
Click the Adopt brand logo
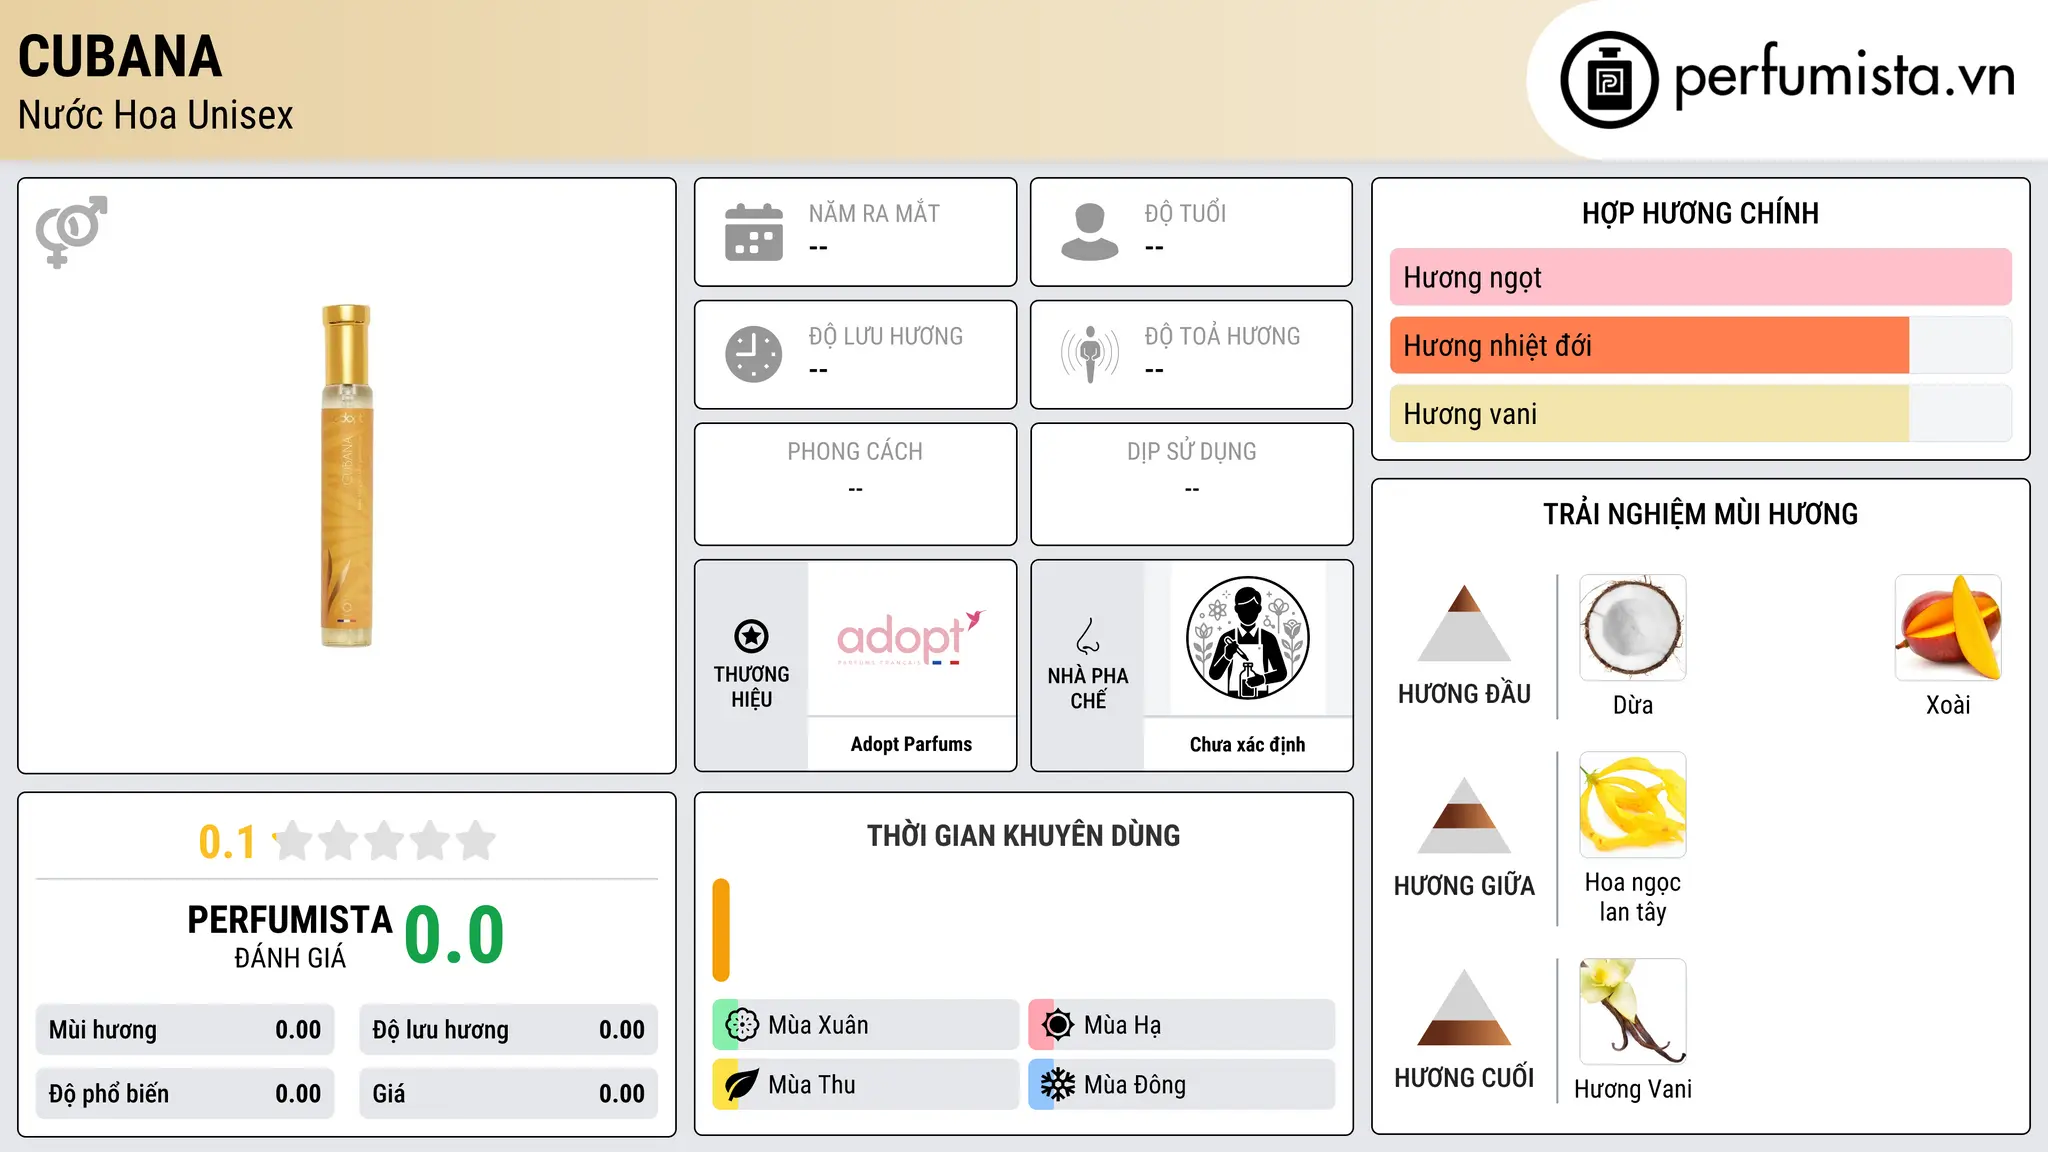coord(911,637)
